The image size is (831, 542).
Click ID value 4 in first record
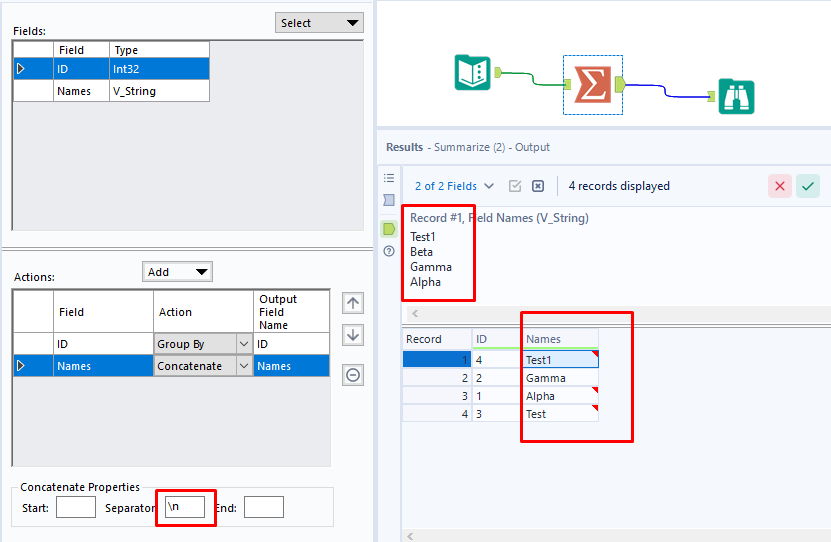(497, 360)
